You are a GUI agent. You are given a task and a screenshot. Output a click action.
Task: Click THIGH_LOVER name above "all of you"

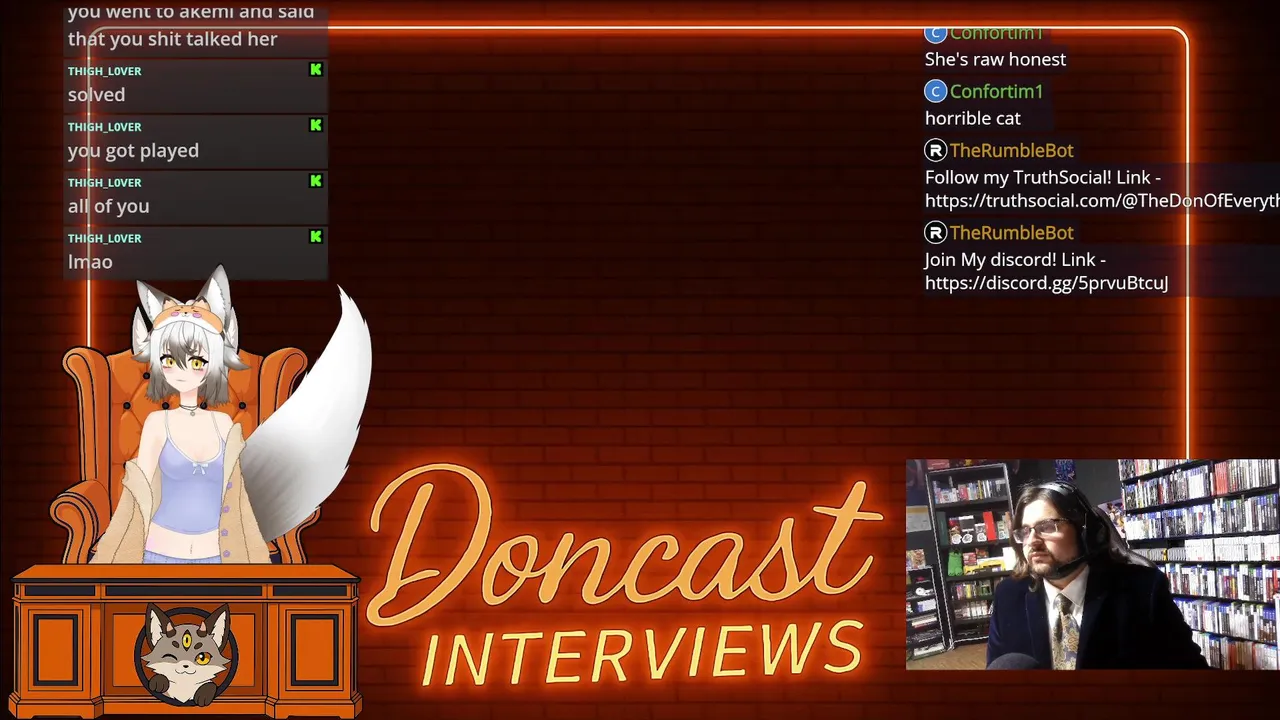coord(104,183)
